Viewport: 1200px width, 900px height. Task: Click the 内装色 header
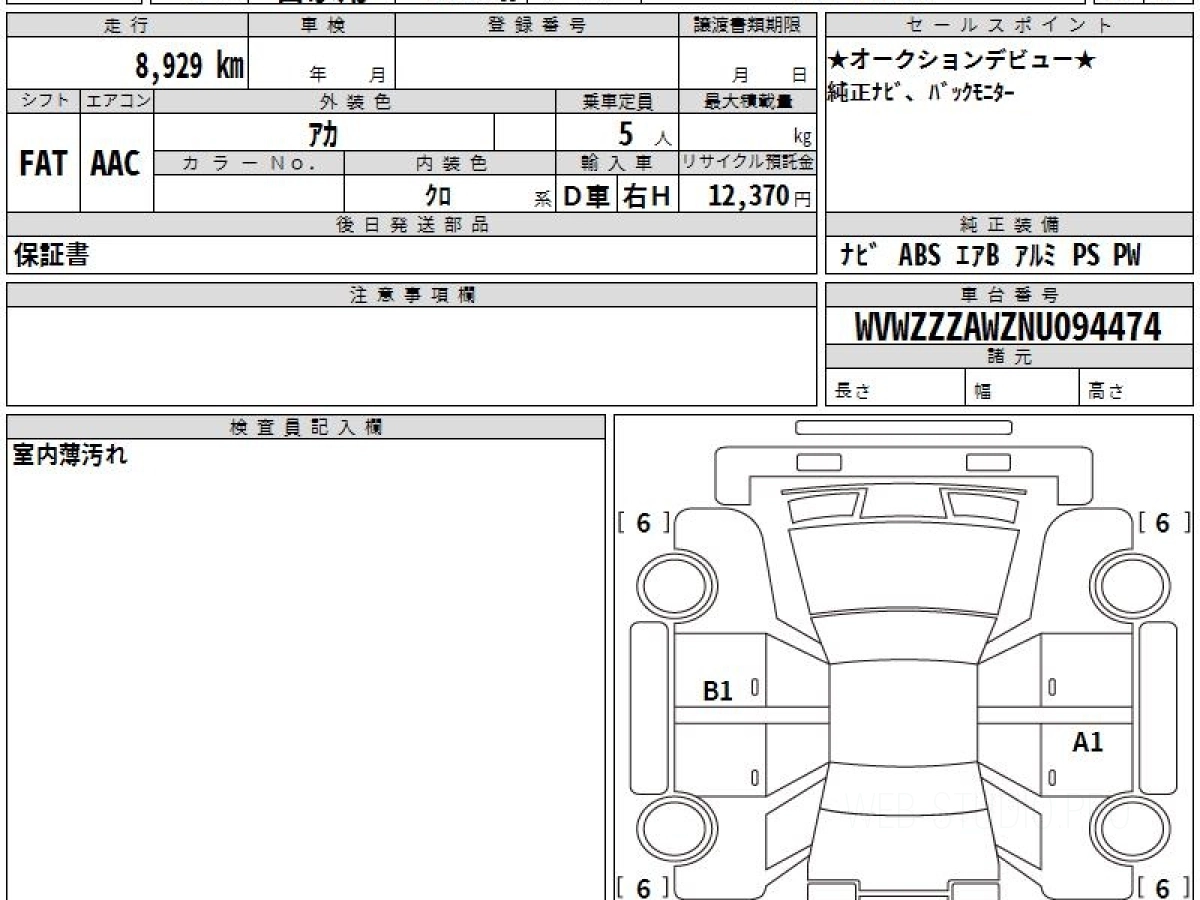click(450, 162)
